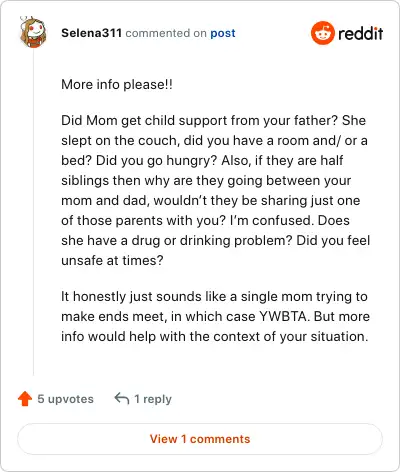Click the "View 1 comments" button
The width and height of the screenshot is (400, 472).
pos(200,439)
